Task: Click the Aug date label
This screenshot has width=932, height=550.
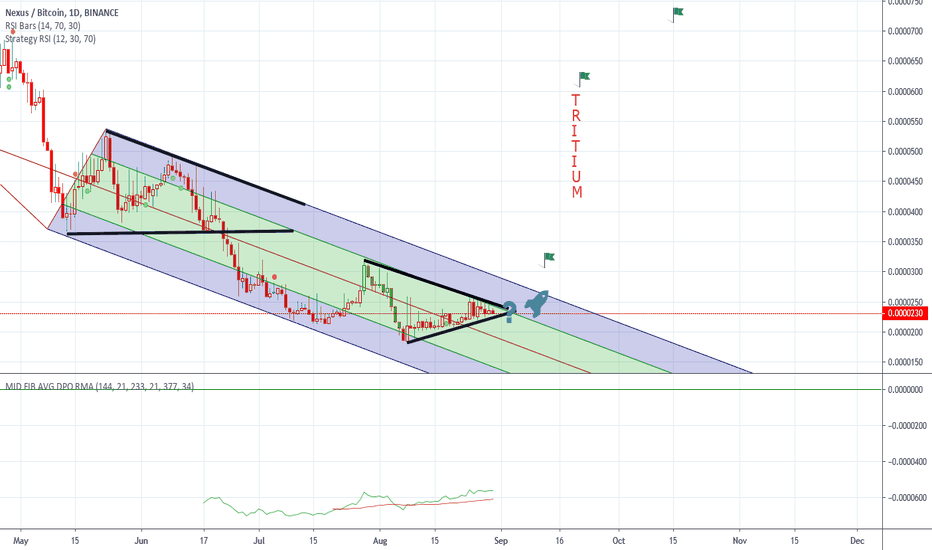Action: click(380, 540)
